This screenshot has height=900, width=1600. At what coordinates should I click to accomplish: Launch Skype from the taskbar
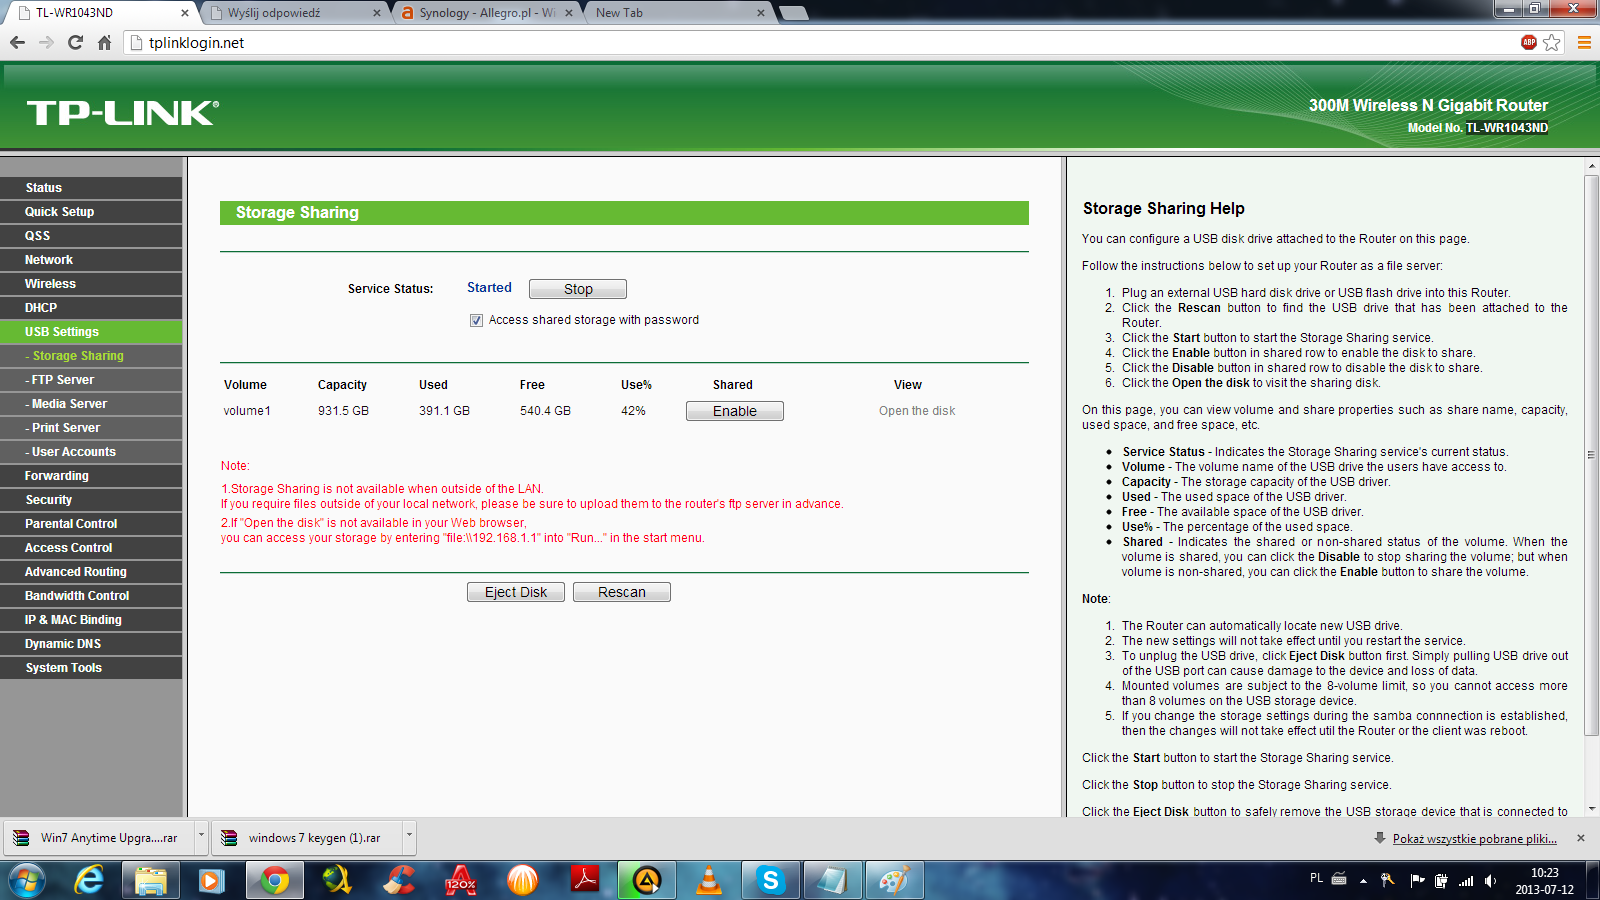(770, 880)
